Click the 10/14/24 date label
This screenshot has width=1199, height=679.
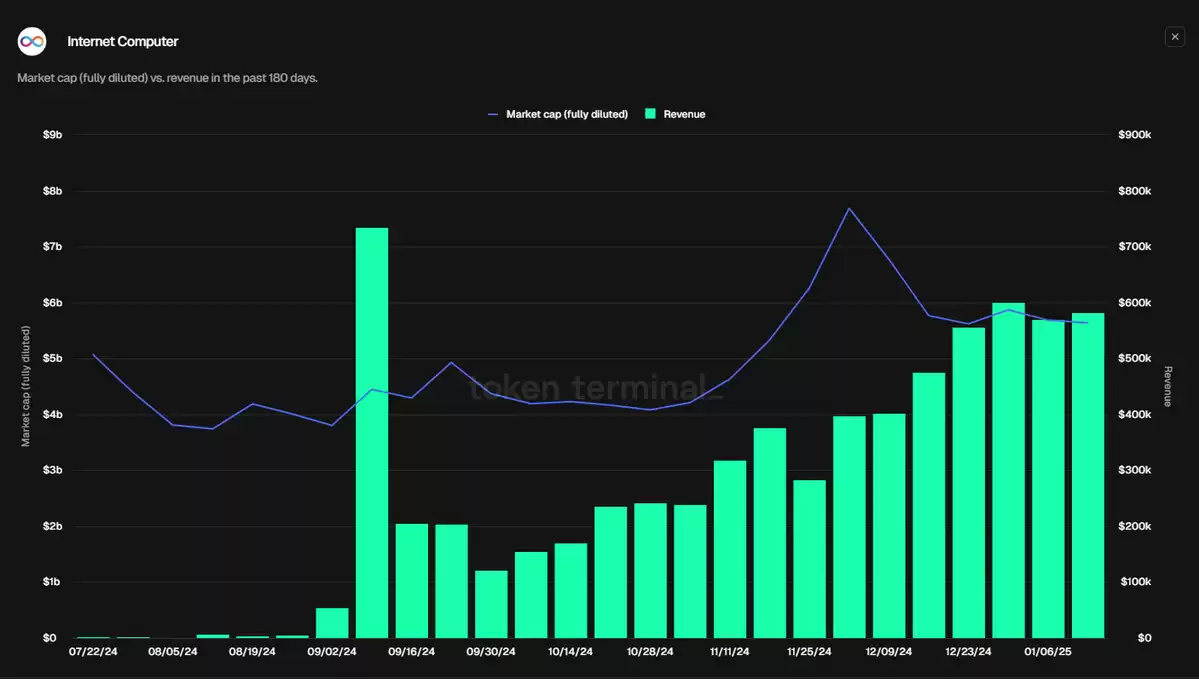tap(570, 651)
